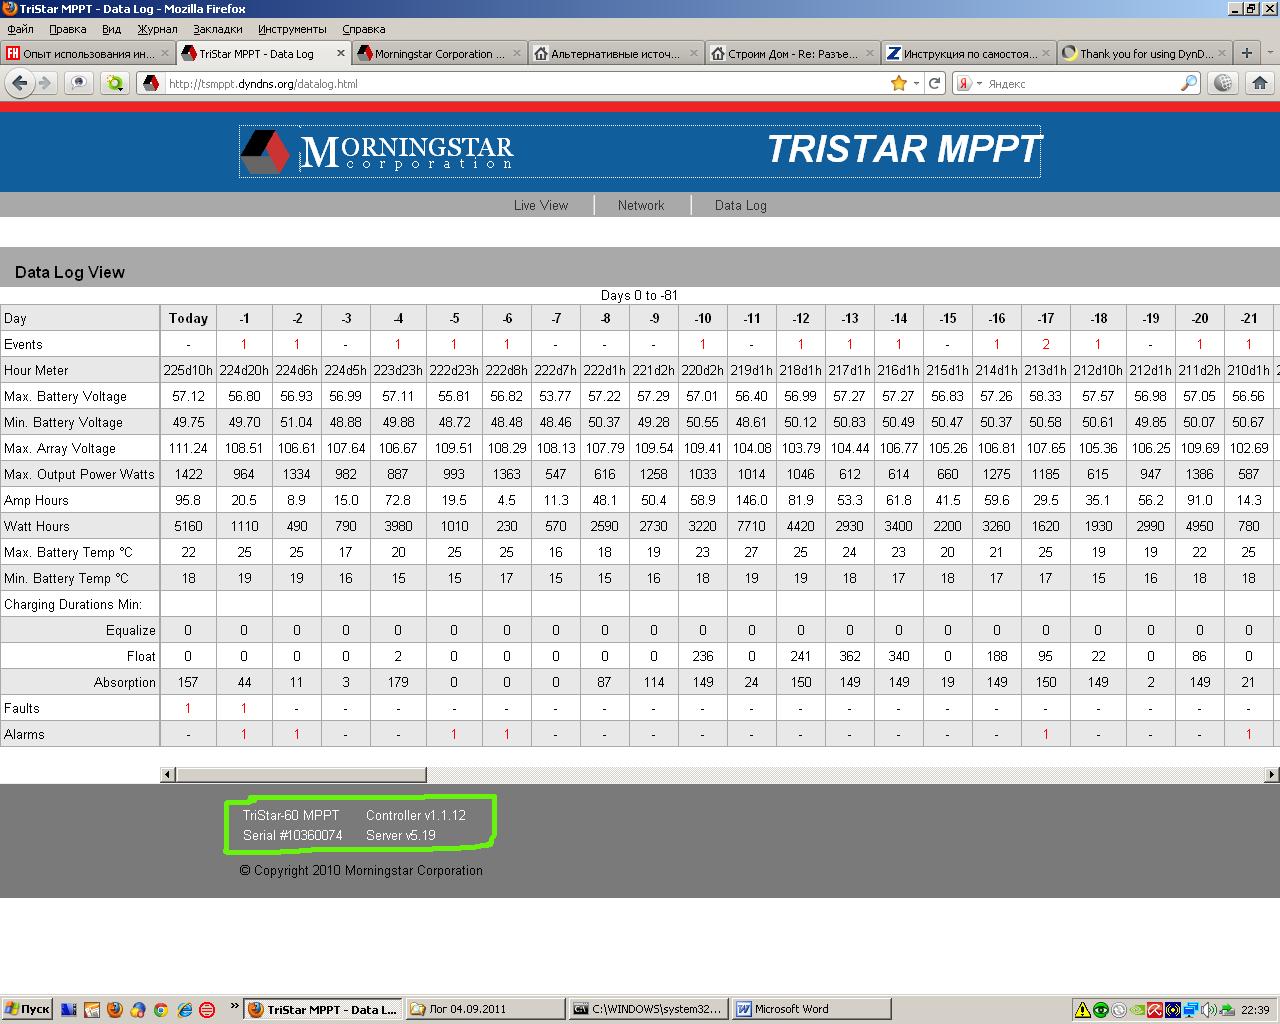Open the Live View page link
The width and height of the screenshot is (1280, 1024).
pos(540,205)
